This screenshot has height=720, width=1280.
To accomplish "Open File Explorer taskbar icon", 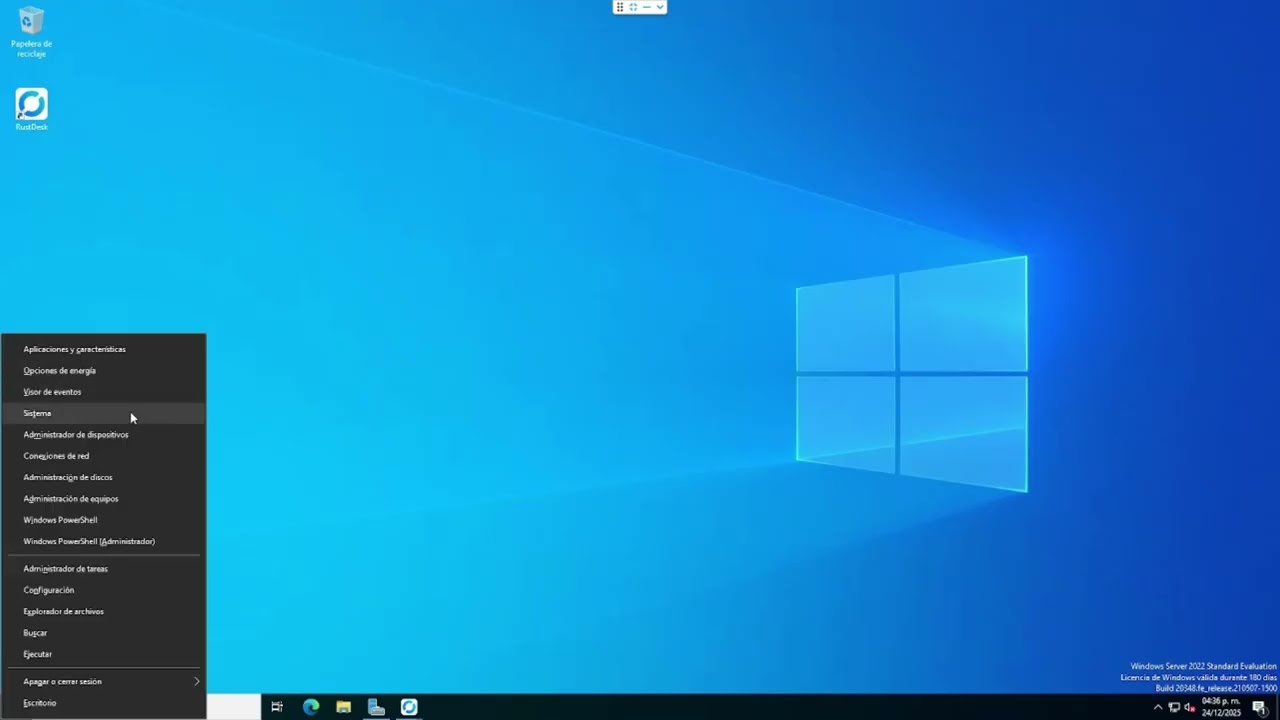I will pyautogui.click(x=343, y=707).
